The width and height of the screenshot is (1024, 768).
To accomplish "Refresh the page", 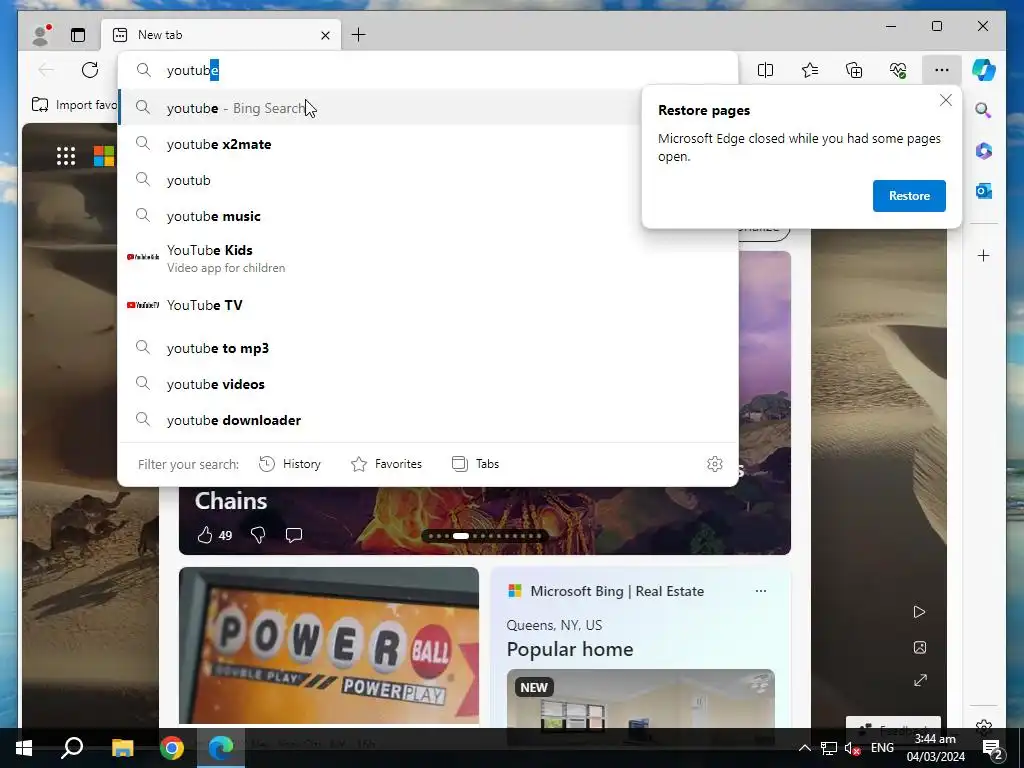I will [90, 70].
